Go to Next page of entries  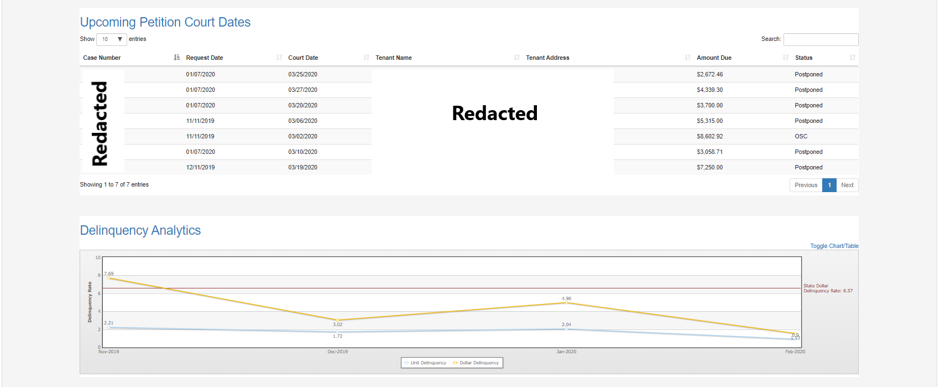(847, 185)
